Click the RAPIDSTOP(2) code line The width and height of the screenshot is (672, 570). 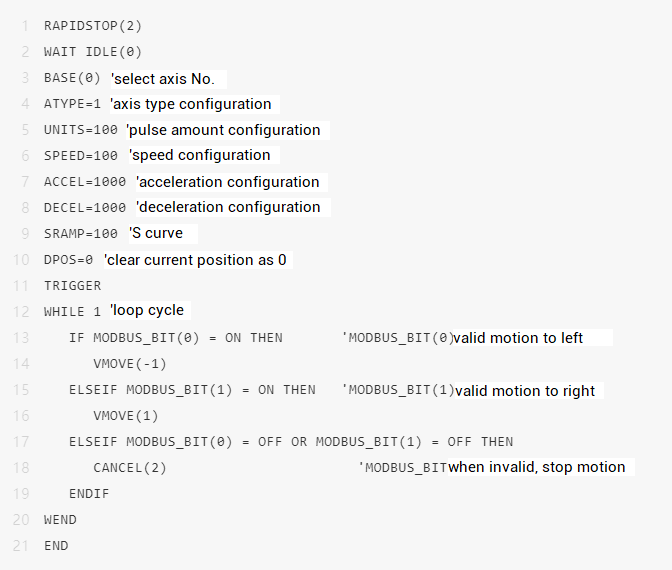93,25
